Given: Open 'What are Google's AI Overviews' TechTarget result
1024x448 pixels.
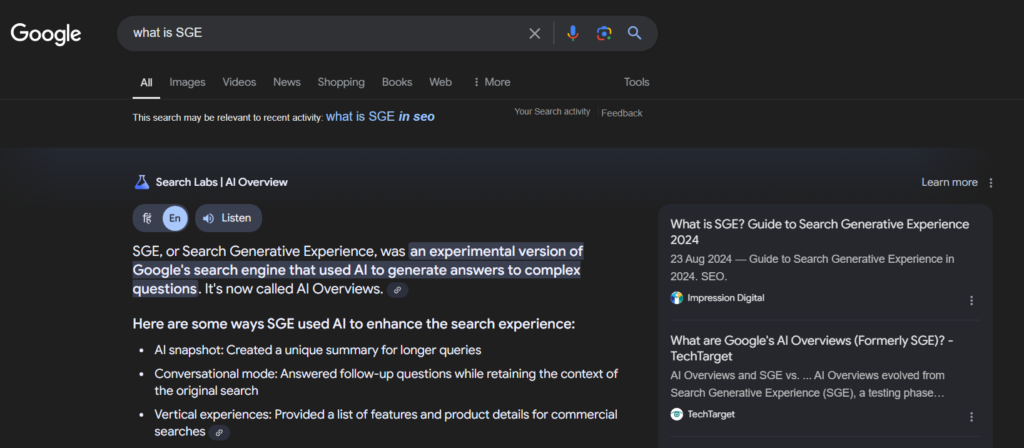Looking at the screenshot, I should 812,348.
